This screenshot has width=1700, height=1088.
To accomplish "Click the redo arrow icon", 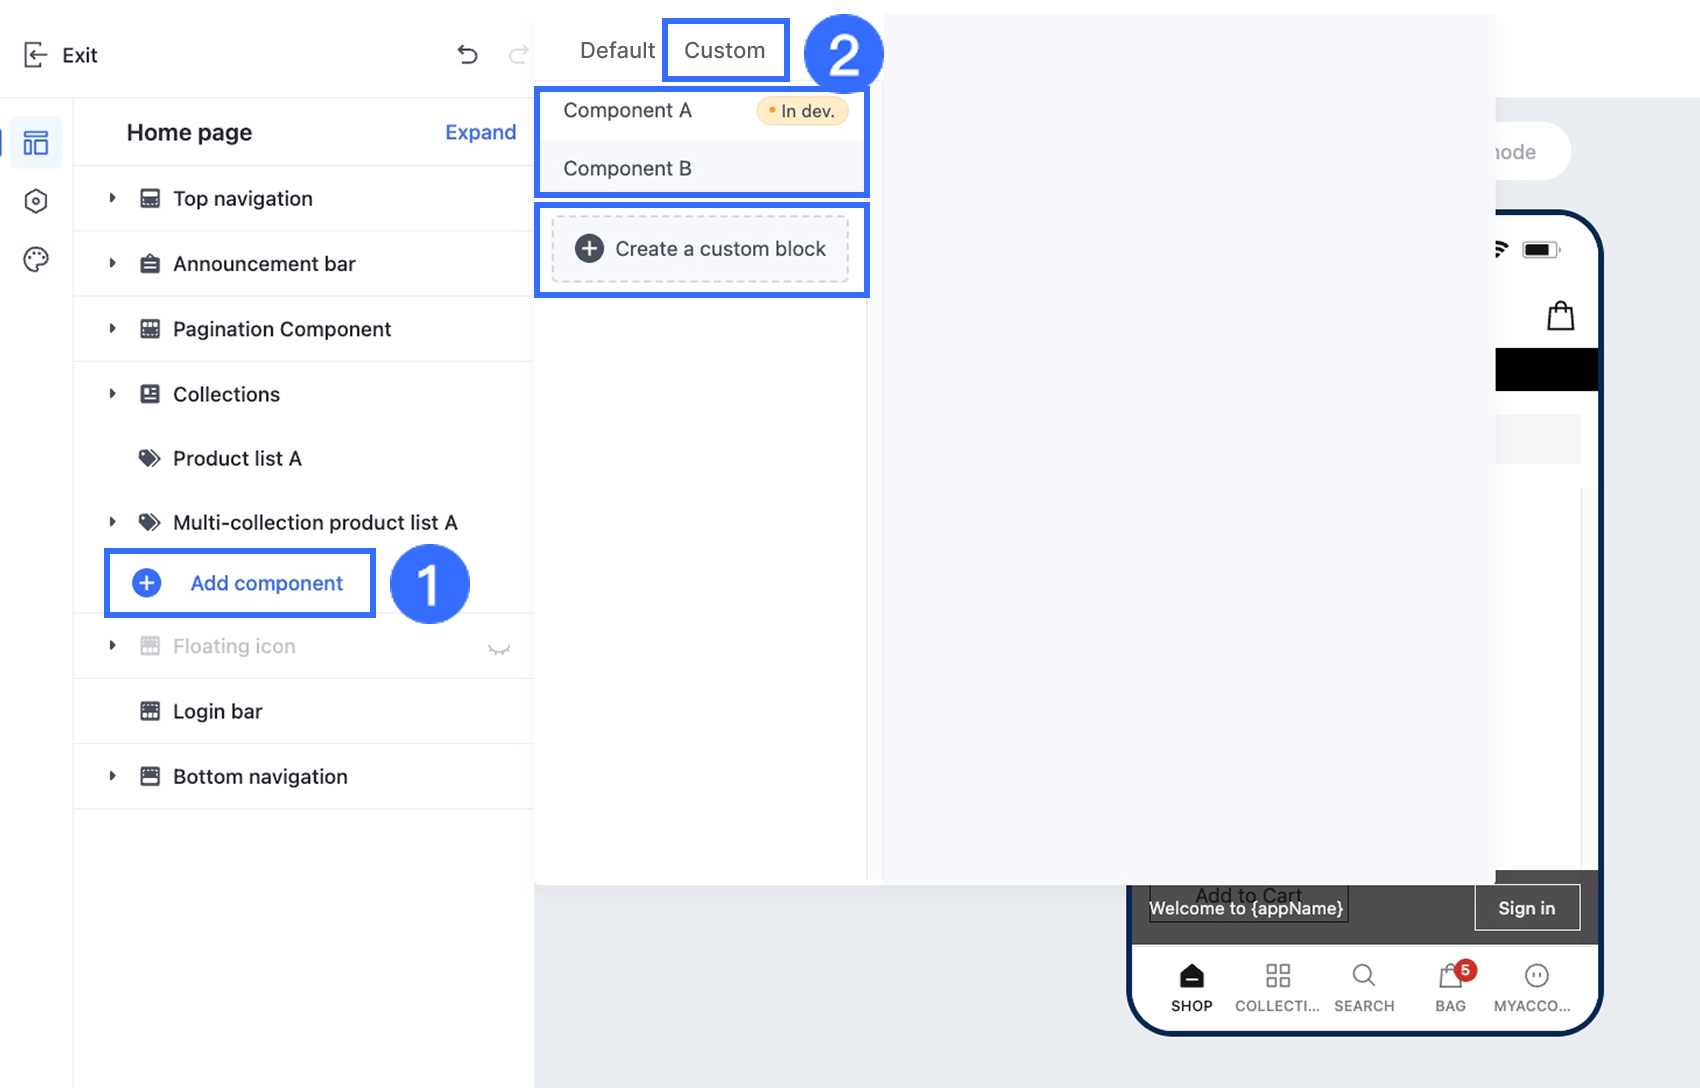I will [518, 54].
